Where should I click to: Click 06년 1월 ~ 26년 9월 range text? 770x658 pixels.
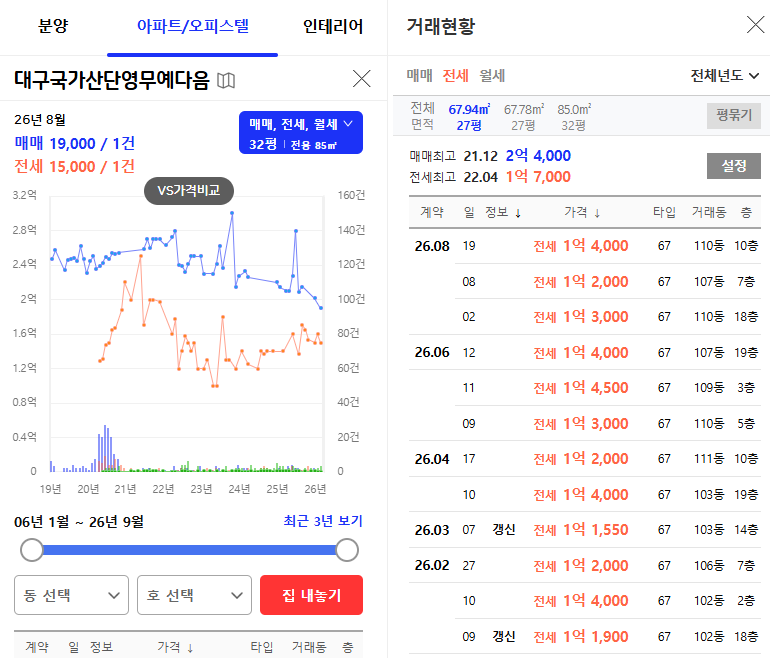pos(79,521)
